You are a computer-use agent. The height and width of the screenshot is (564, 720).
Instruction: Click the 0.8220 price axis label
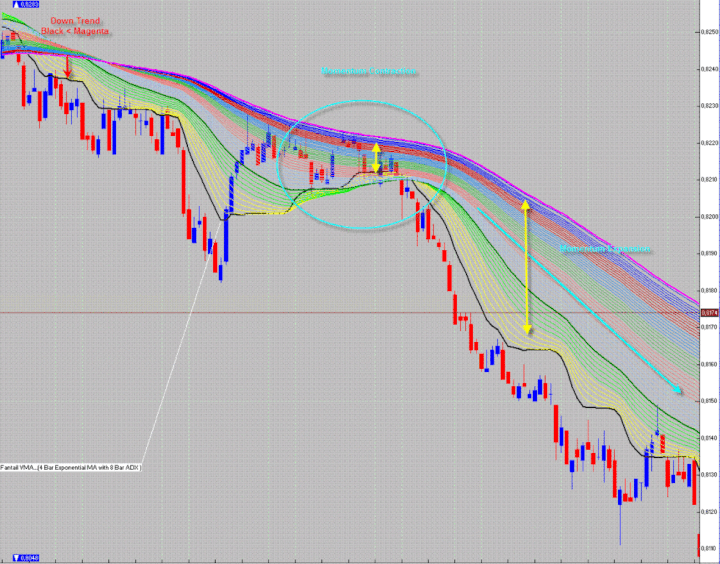coord(709,143)
